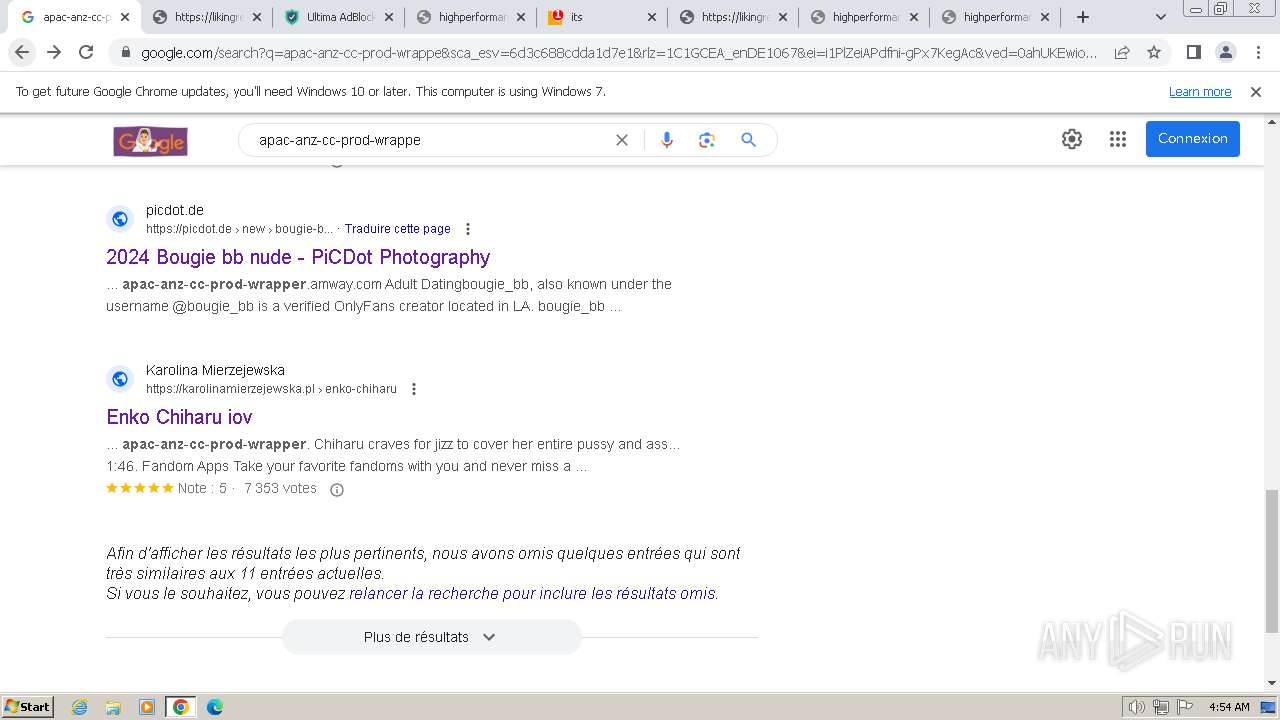Viewport: 1280px width, 720px height.
Task: Launch Internet Explorer from the taskbar
Action: pyautogui.click(x=80, y=707)
